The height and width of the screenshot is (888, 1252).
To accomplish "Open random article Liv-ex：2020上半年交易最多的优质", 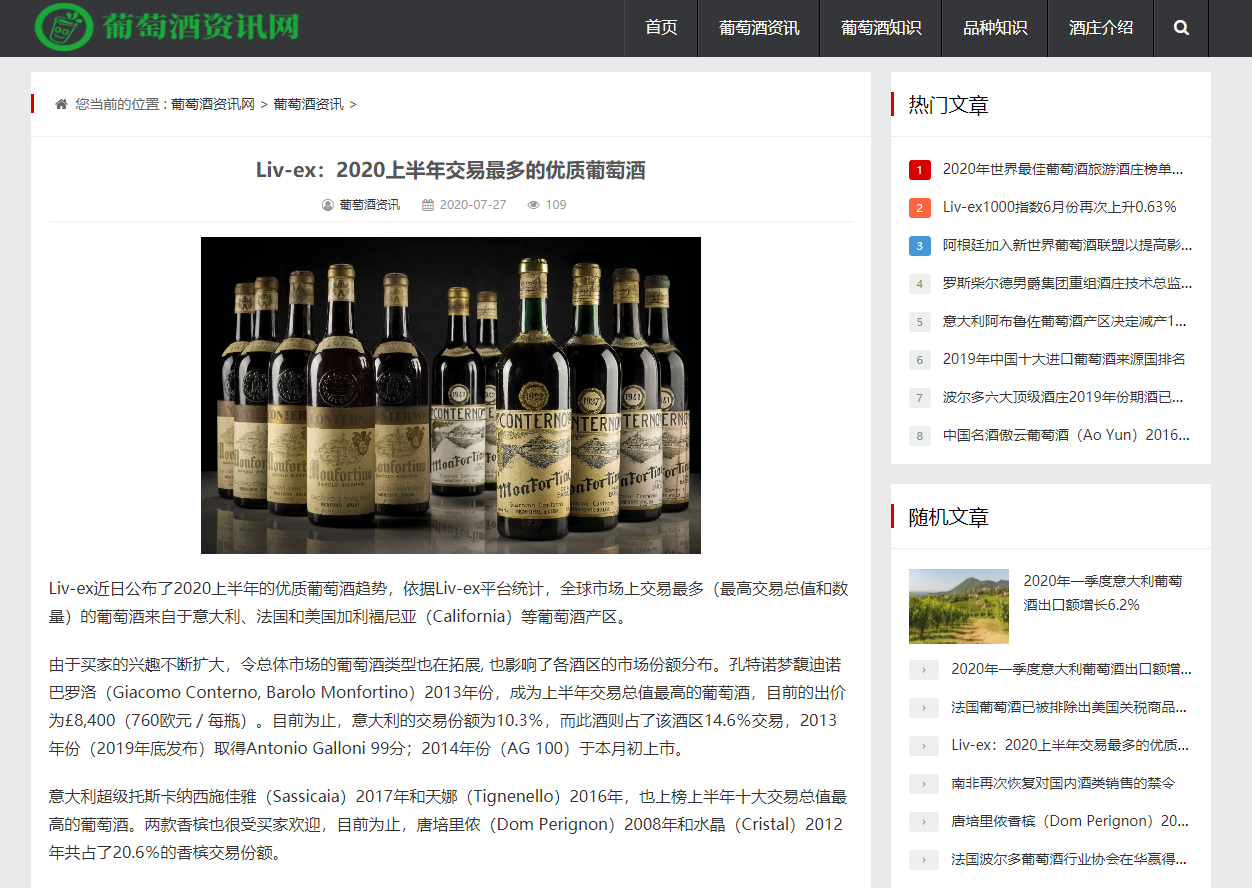I will pos(1071,746).
